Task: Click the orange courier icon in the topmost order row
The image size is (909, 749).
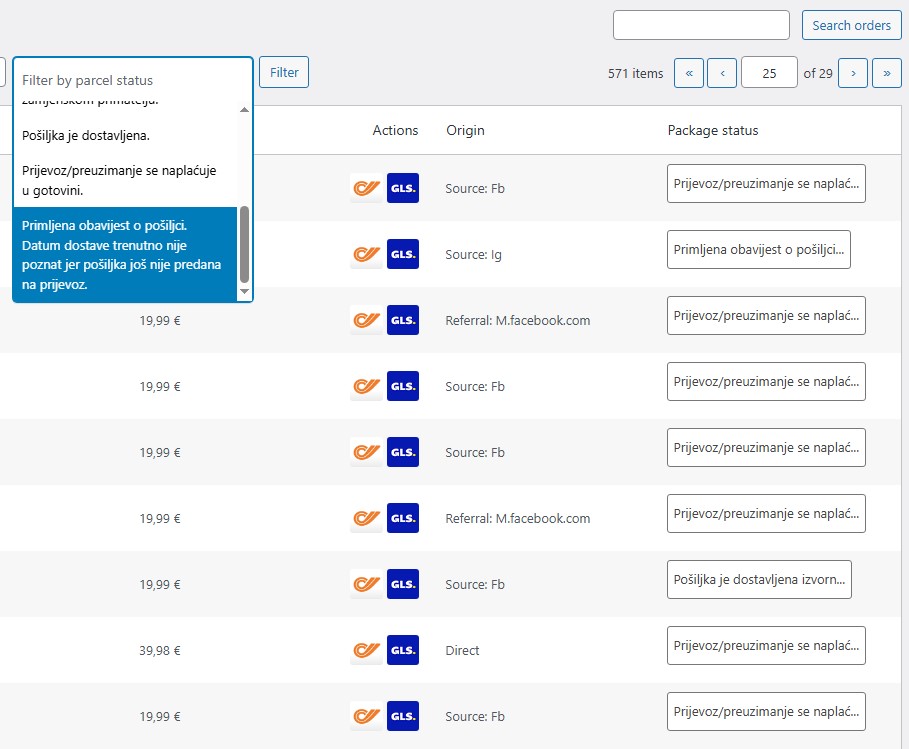Action: tap(367, 188)
